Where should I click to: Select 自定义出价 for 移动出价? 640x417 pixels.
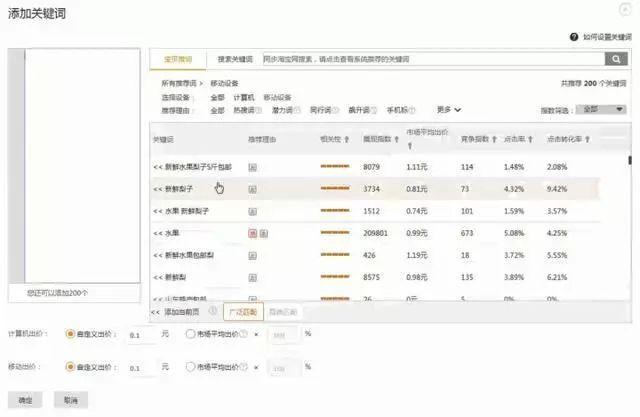tap(70, 367)
